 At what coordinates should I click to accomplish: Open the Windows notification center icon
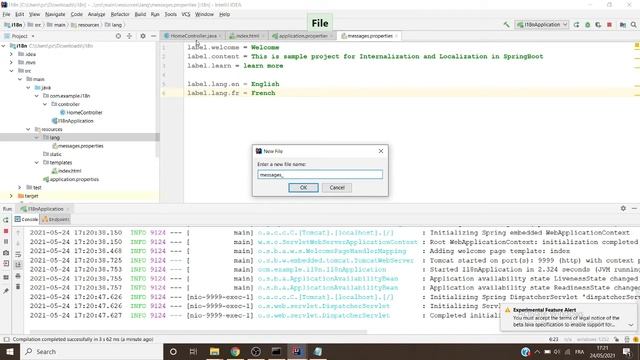[x=627, y=351]
